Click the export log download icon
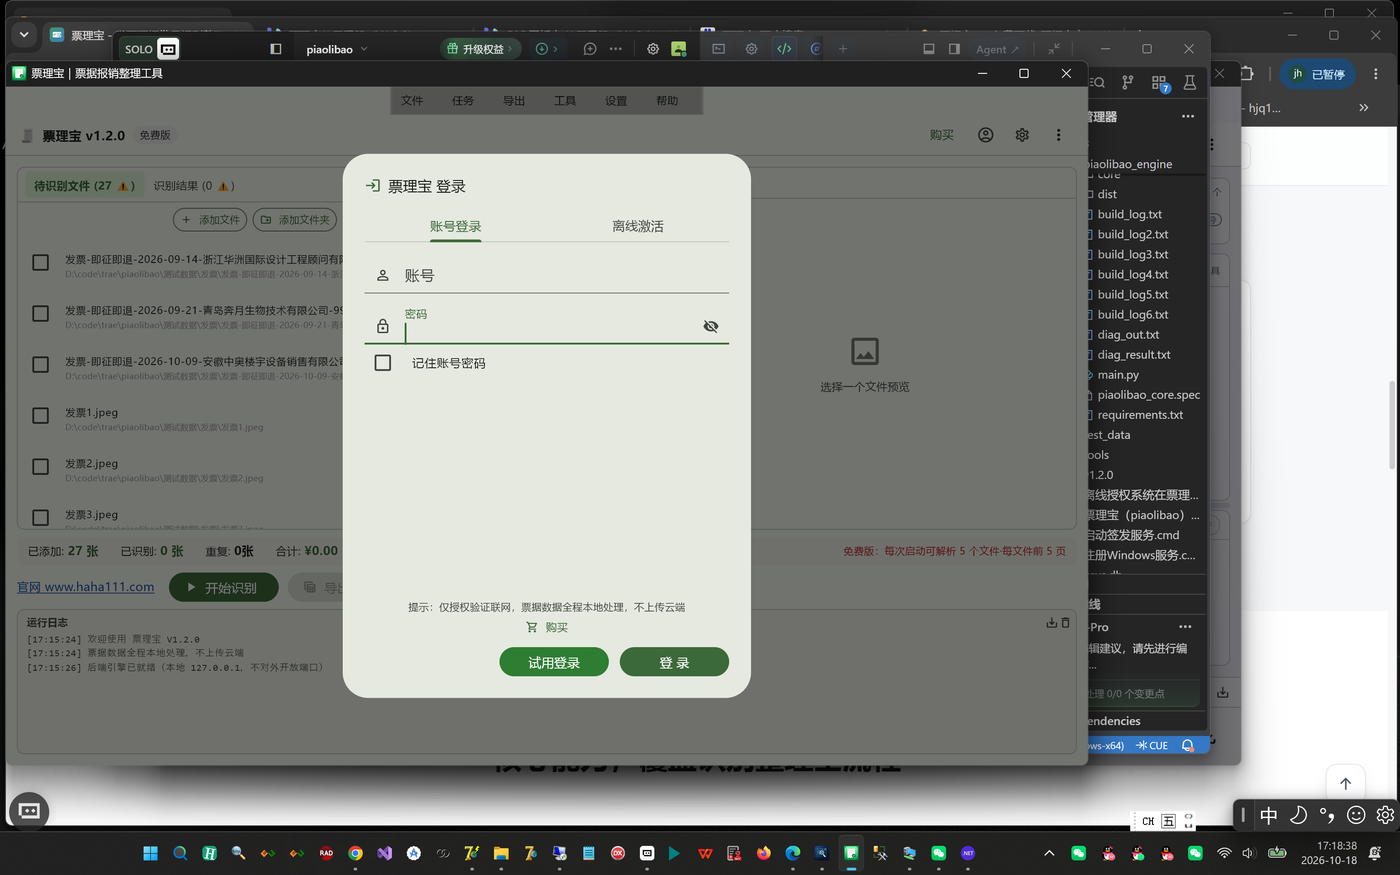The image size is (1400, 875). pyautogui.click(x=1052, y=622)
